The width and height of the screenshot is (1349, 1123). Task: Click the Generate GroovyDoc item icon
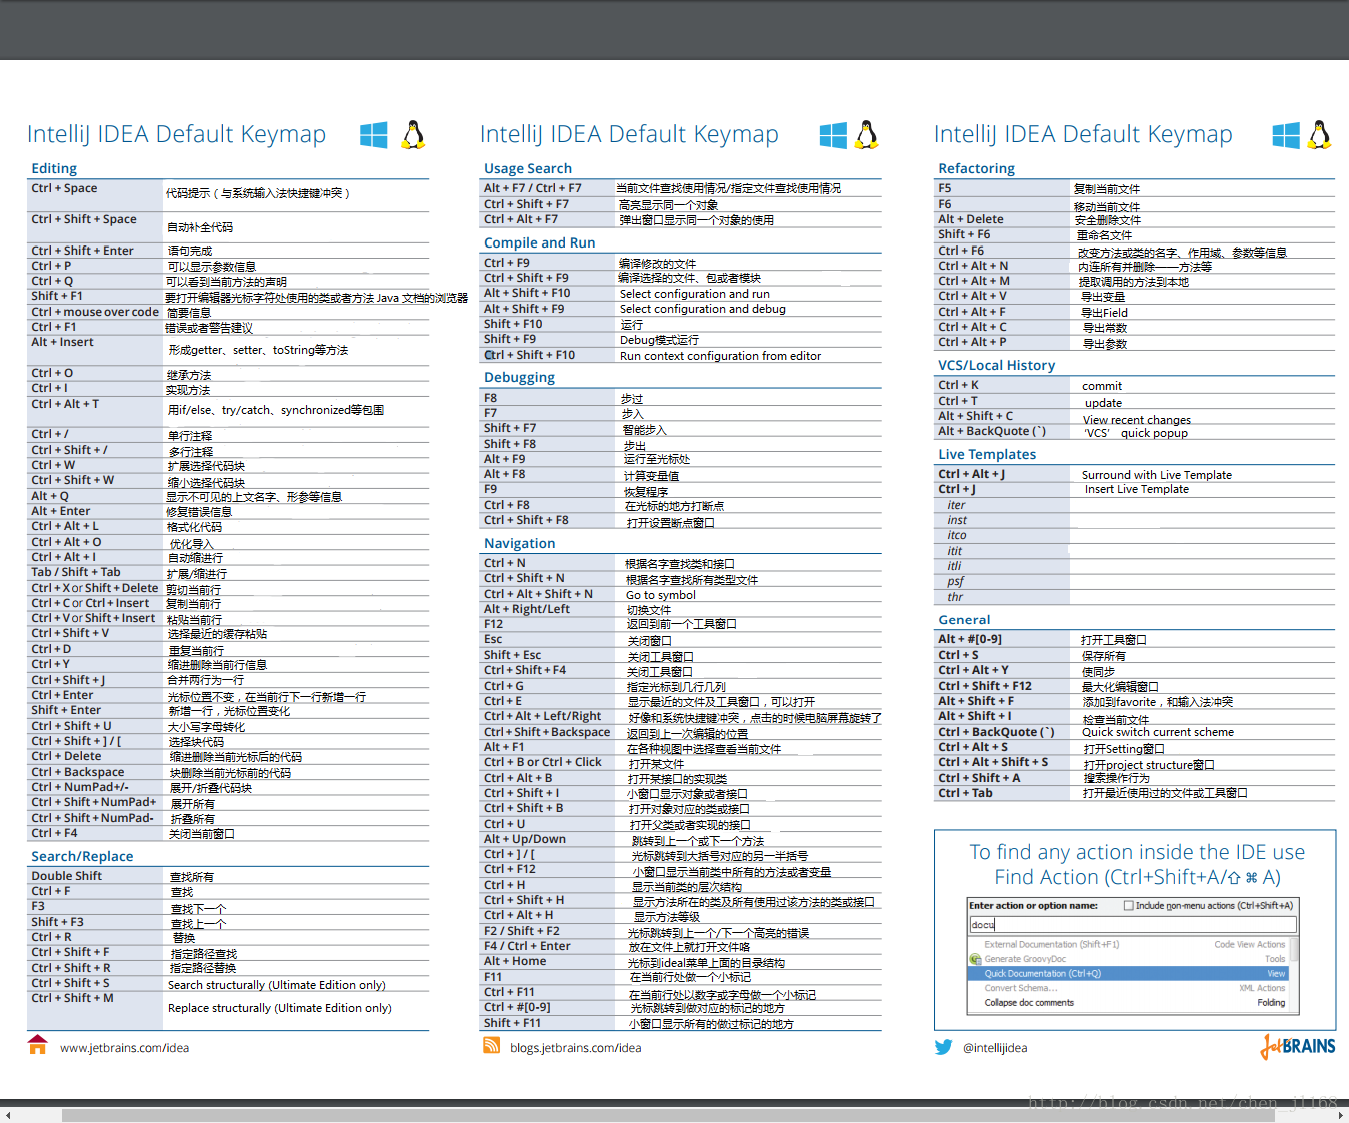point(975,959)
